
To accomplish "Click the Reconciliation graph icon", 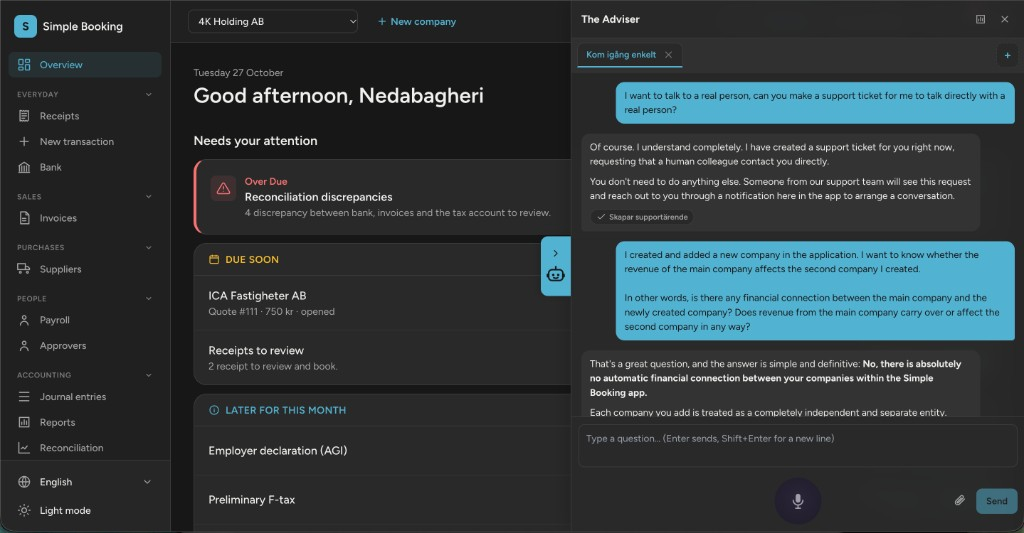I will pos(24,447).
